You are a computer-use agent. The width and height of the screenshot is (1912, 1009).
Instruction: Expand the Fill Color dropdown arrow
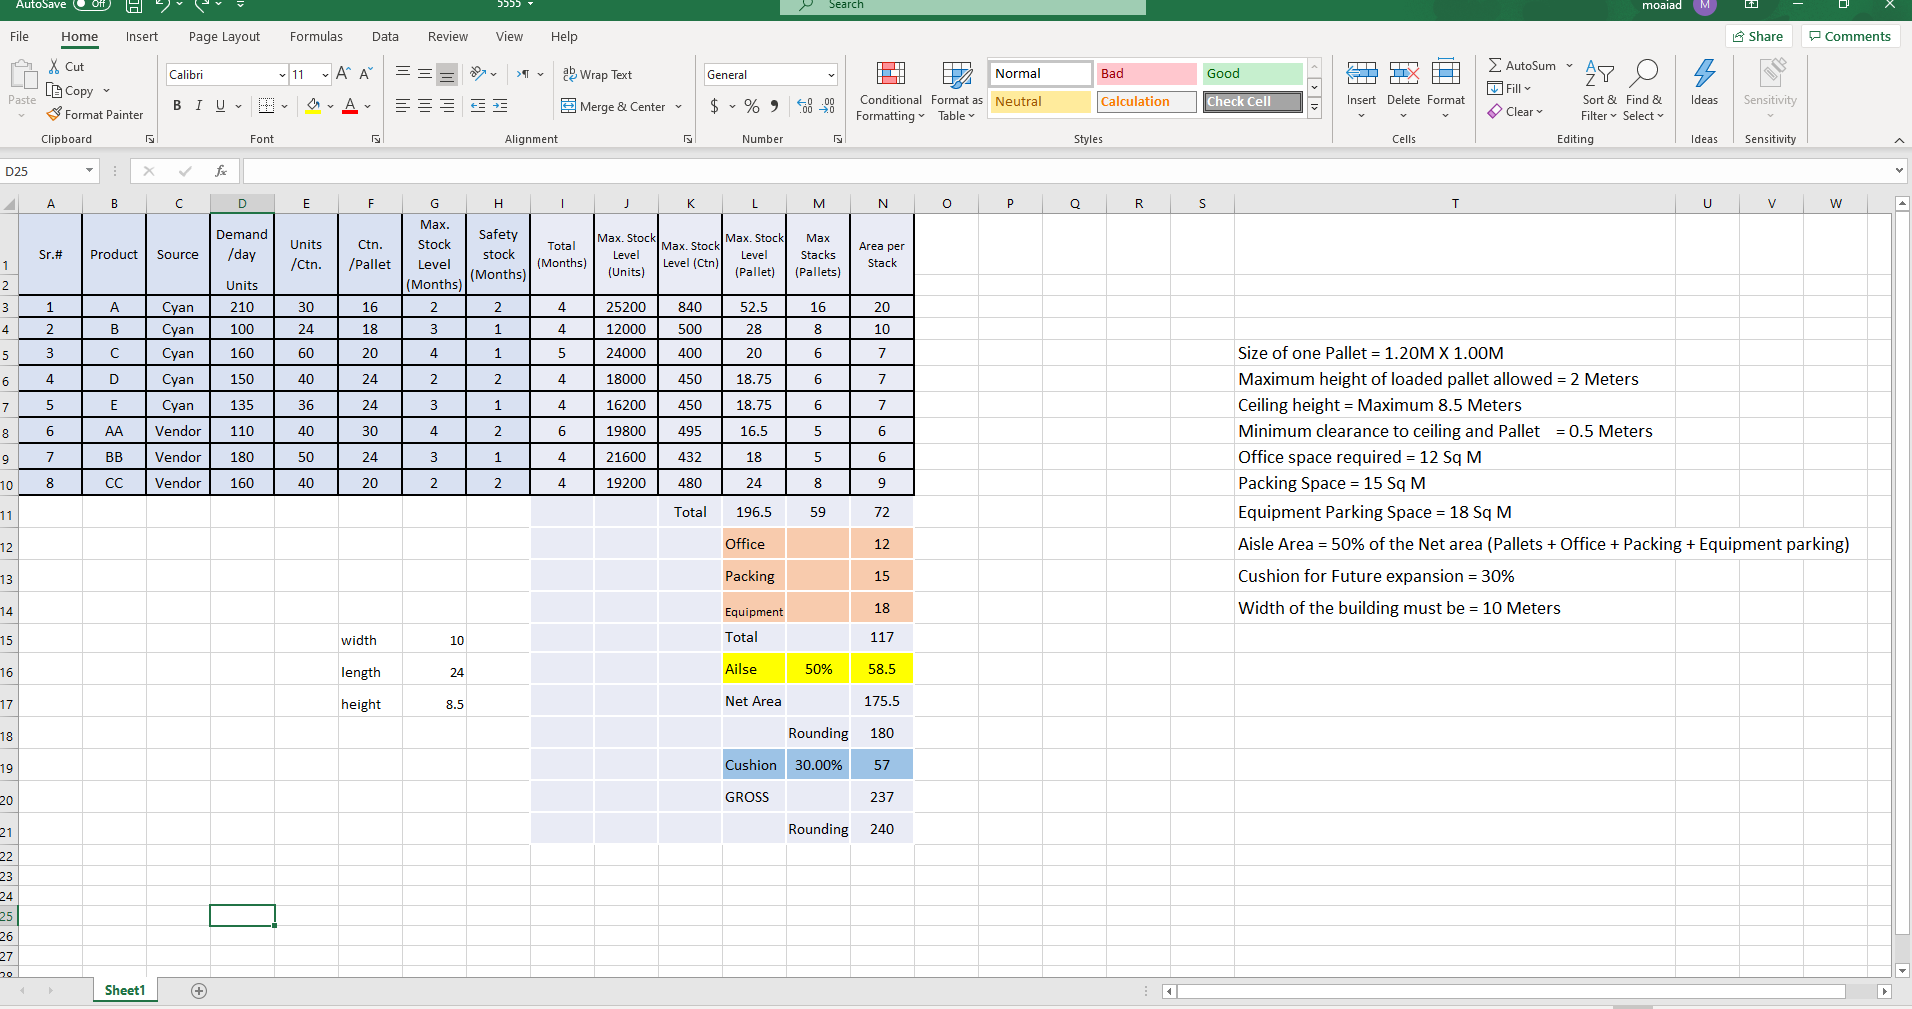click(x=331, y=106)
